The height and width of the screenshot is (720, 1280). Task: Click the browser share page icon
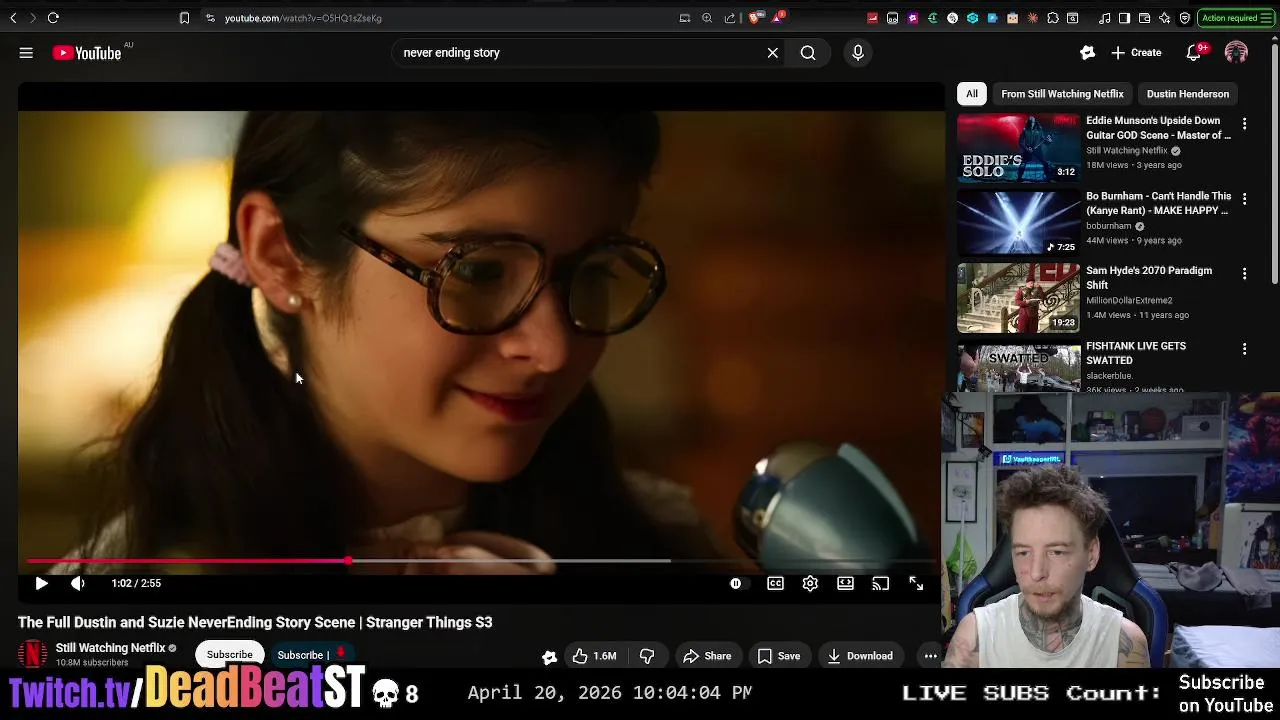pyautogui.click(x=730, y=18)
